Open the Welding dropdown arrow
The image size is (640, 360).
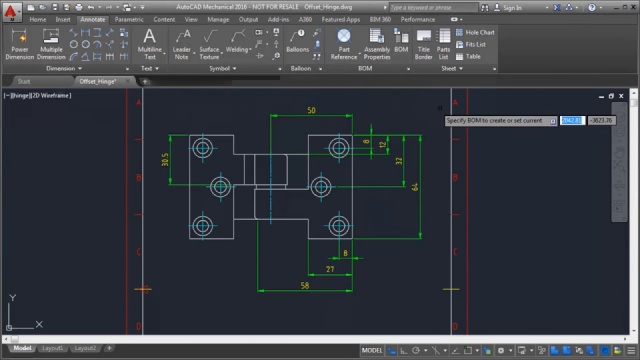(250, 50)
